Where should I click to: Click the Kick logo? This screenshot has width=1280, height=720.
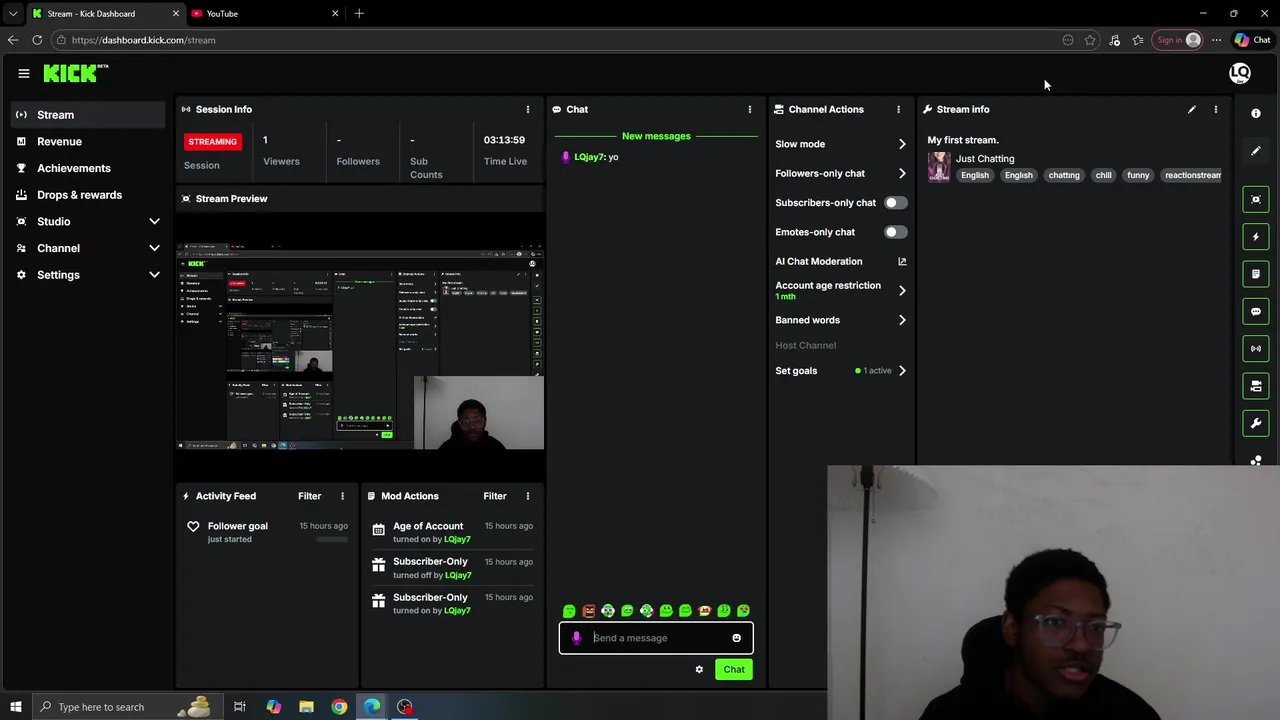coord(75,73)
